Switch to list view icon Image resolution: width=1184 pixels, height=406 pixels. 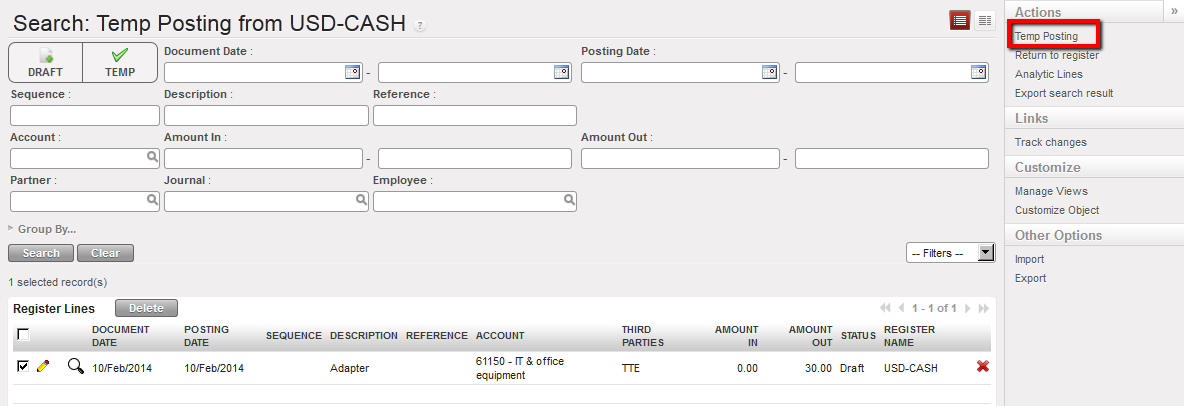point(959,20)
